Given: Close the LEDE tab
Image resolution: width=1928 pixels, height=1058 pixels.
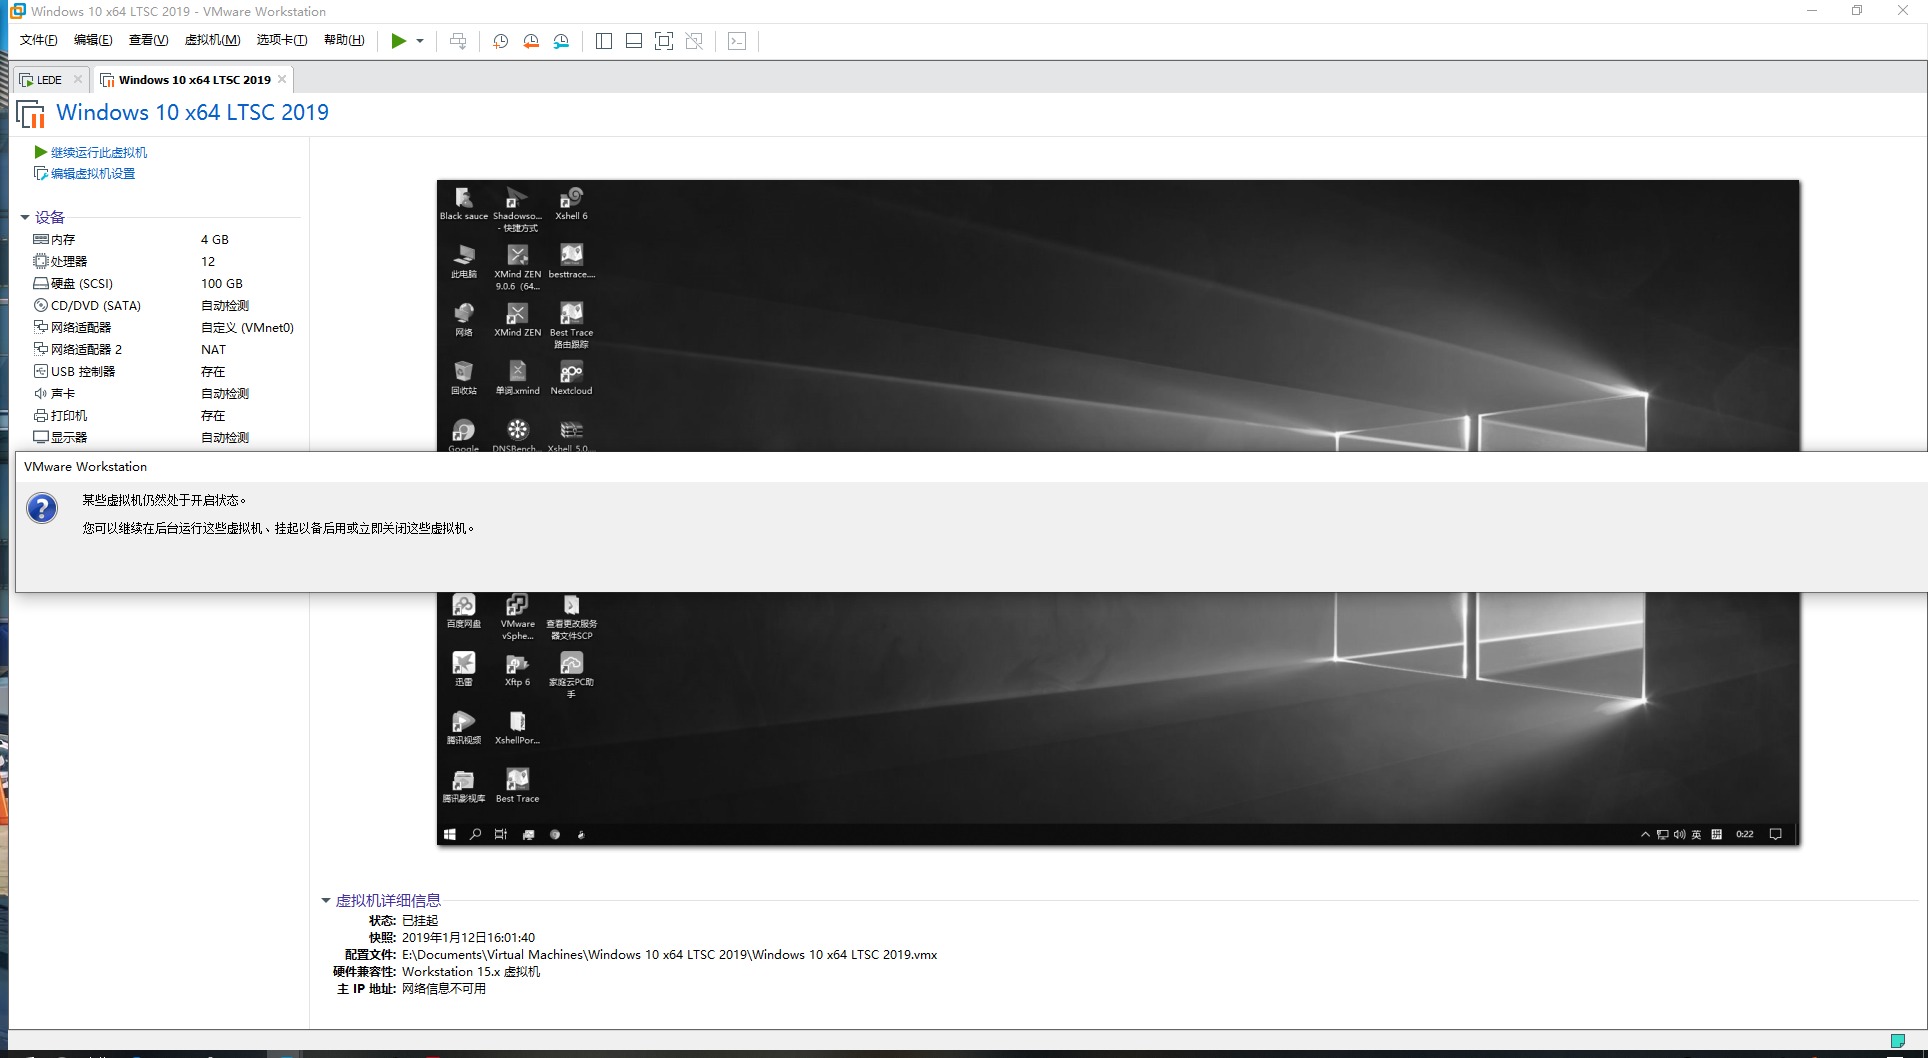Looking at the screenshot, I should [x=78, y=79].
